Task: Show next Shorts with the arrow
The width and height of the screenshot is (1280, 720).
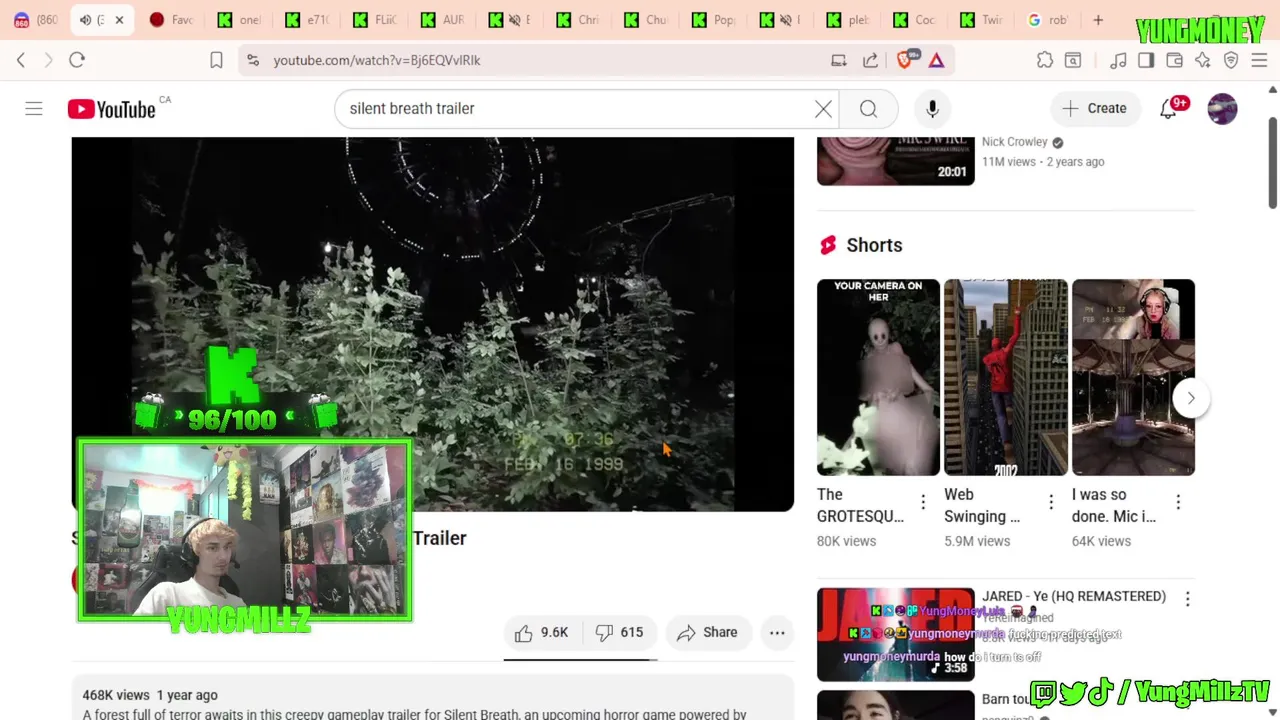Action: click(x=1191, y=398)
